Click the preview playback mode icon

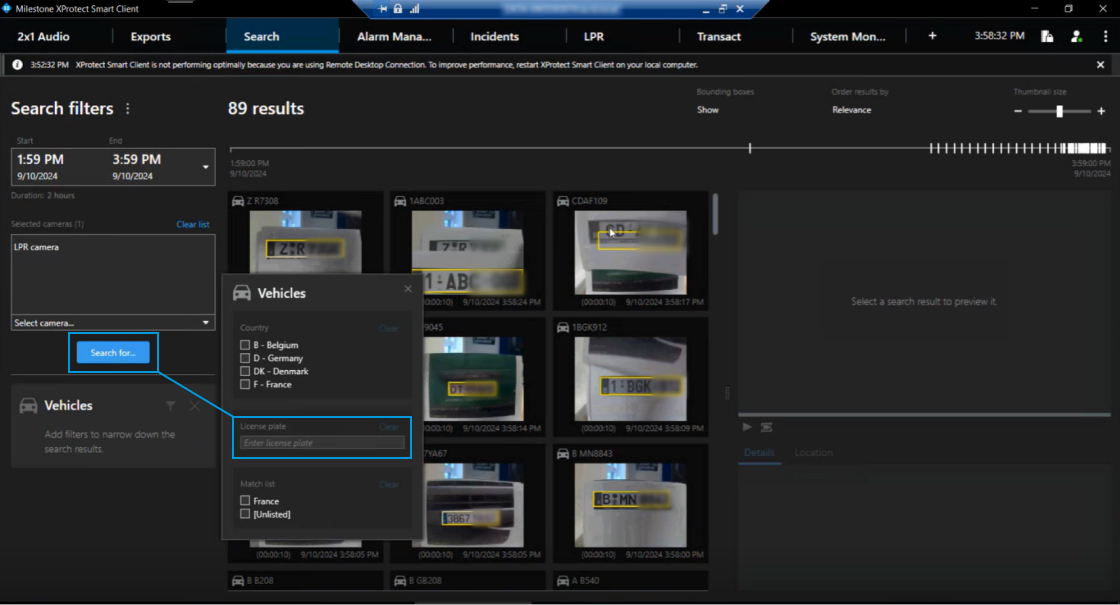tap(766, 427)
